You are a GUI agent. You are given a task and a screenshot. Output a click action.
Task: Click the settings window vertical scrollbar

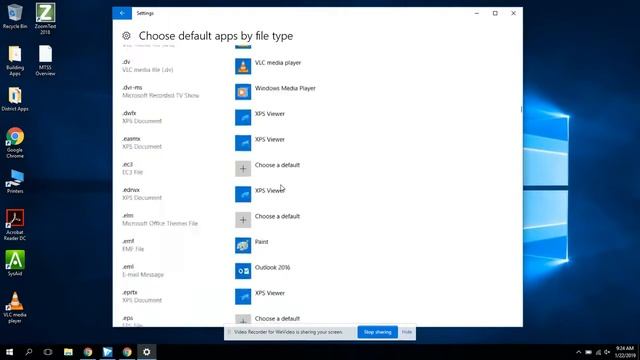click(x=521, y=109)
